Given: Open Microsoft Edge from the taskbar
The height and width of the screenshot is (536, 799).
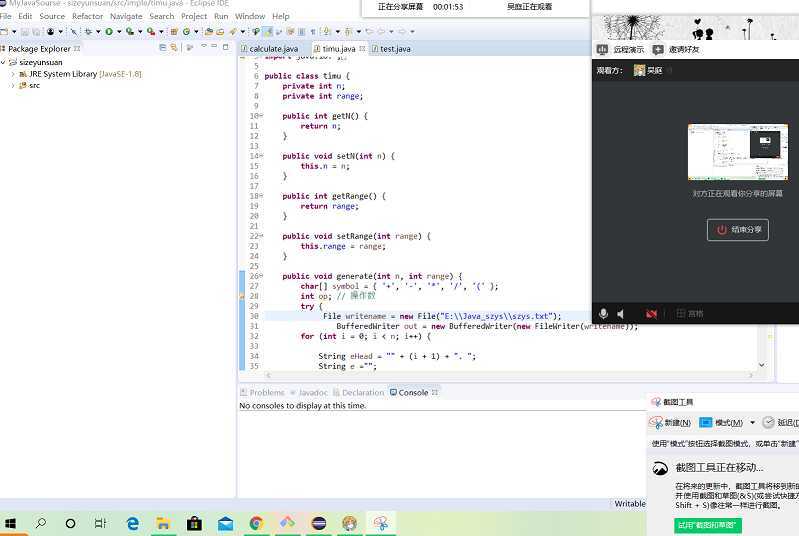Looking at the screenshot, I should [132, 523].
